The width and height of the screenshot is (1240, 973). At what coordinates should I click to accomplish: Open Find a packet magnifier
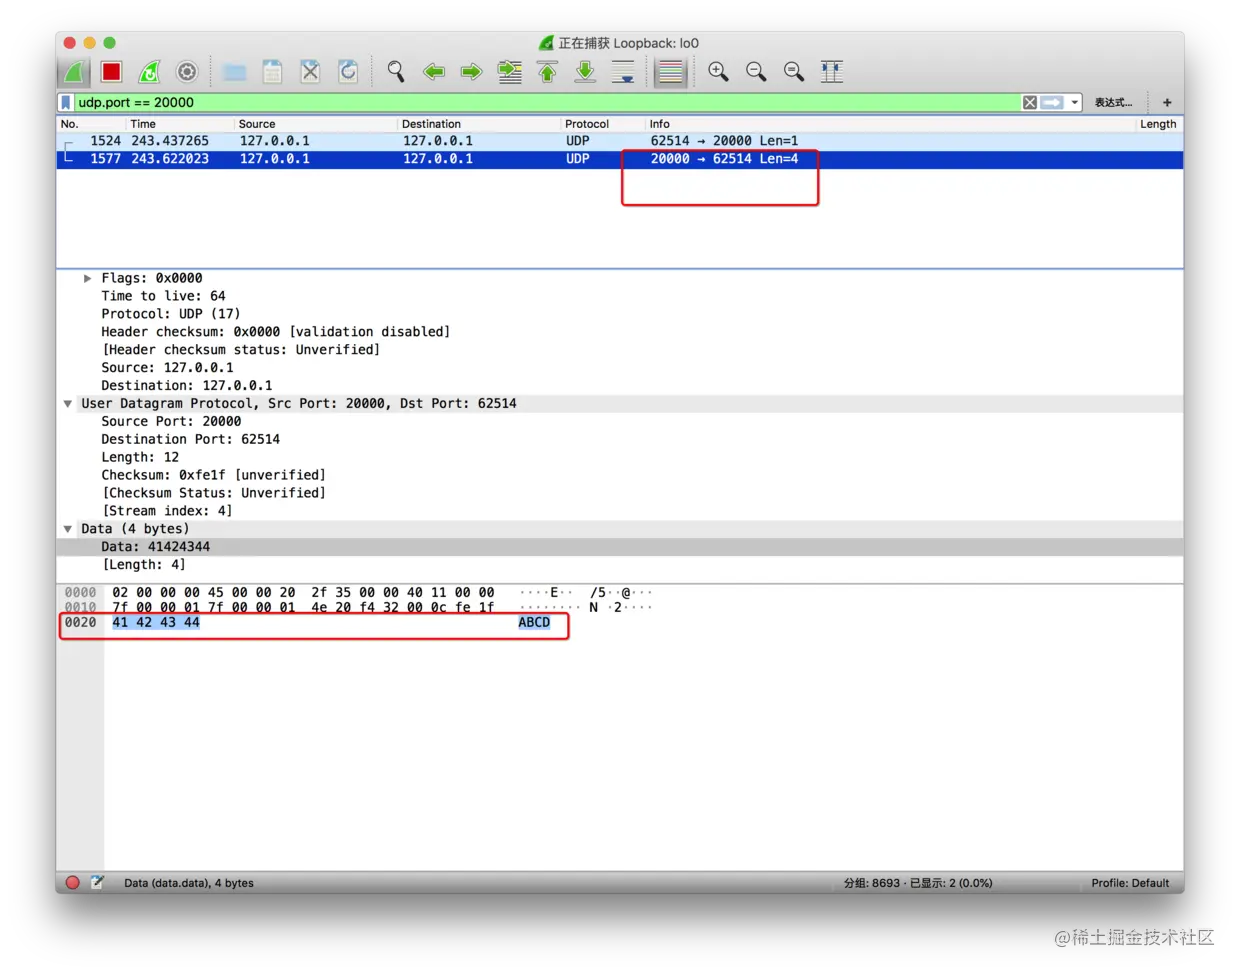pyautogui.click(x=396, y=72)
